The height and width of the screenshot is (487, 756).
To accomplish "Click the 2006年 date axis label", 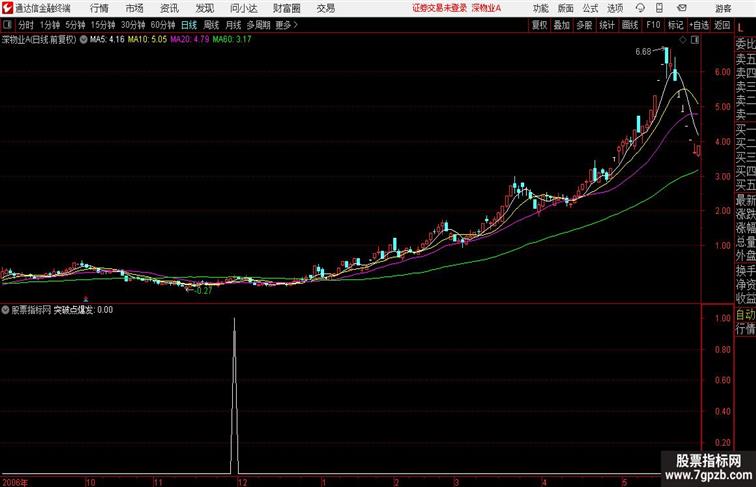I will coord(15,482).
